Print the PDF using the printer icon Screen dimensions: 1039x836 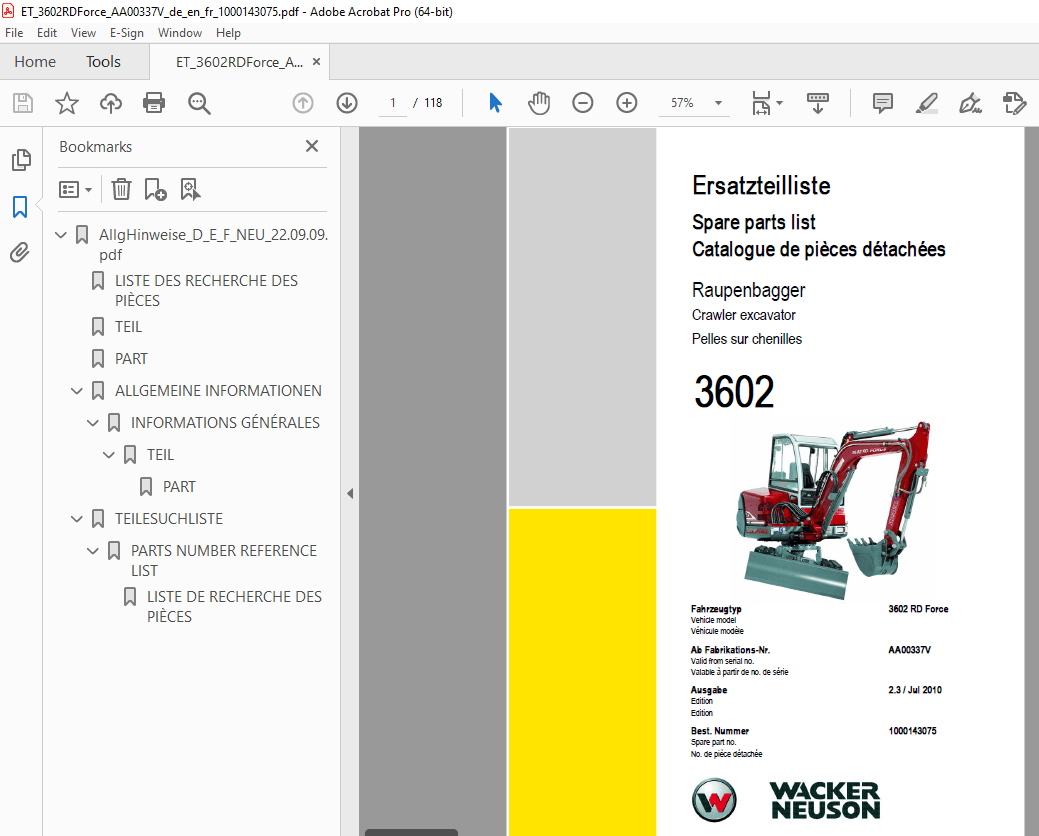coord(155,102)
